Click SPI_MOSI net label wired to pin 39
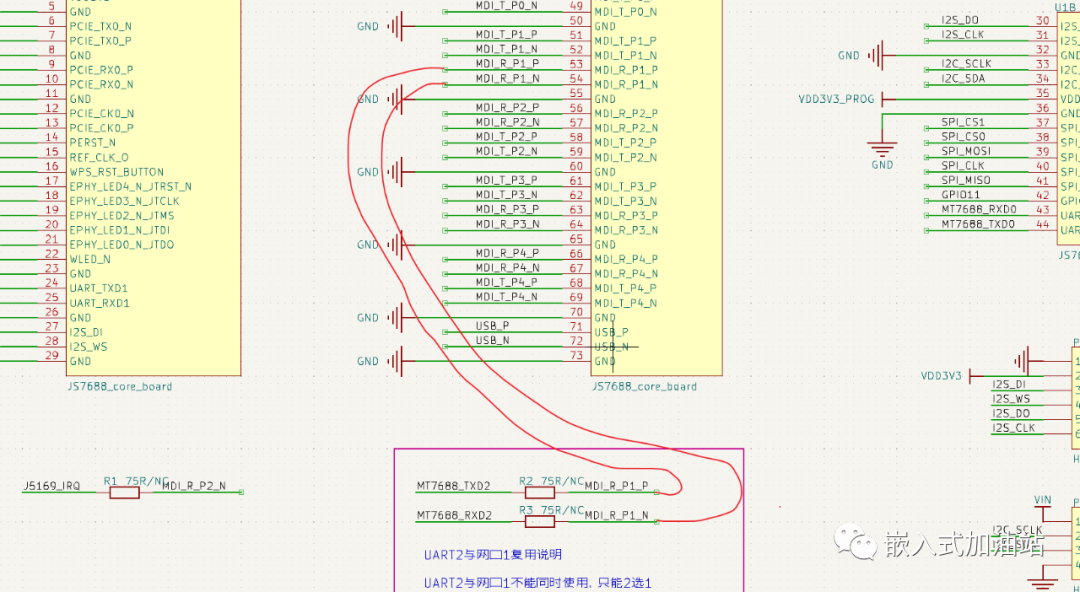Screen dimensions: 1080x592 point(966,151)
